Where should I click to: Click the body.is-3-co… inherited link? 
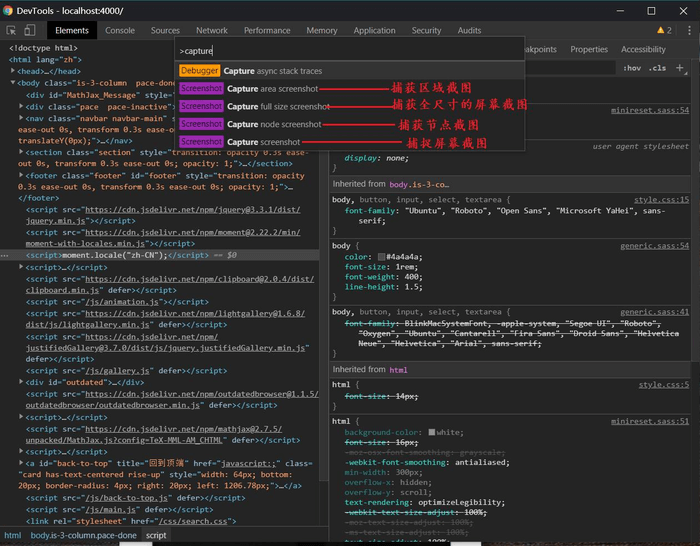419,185
